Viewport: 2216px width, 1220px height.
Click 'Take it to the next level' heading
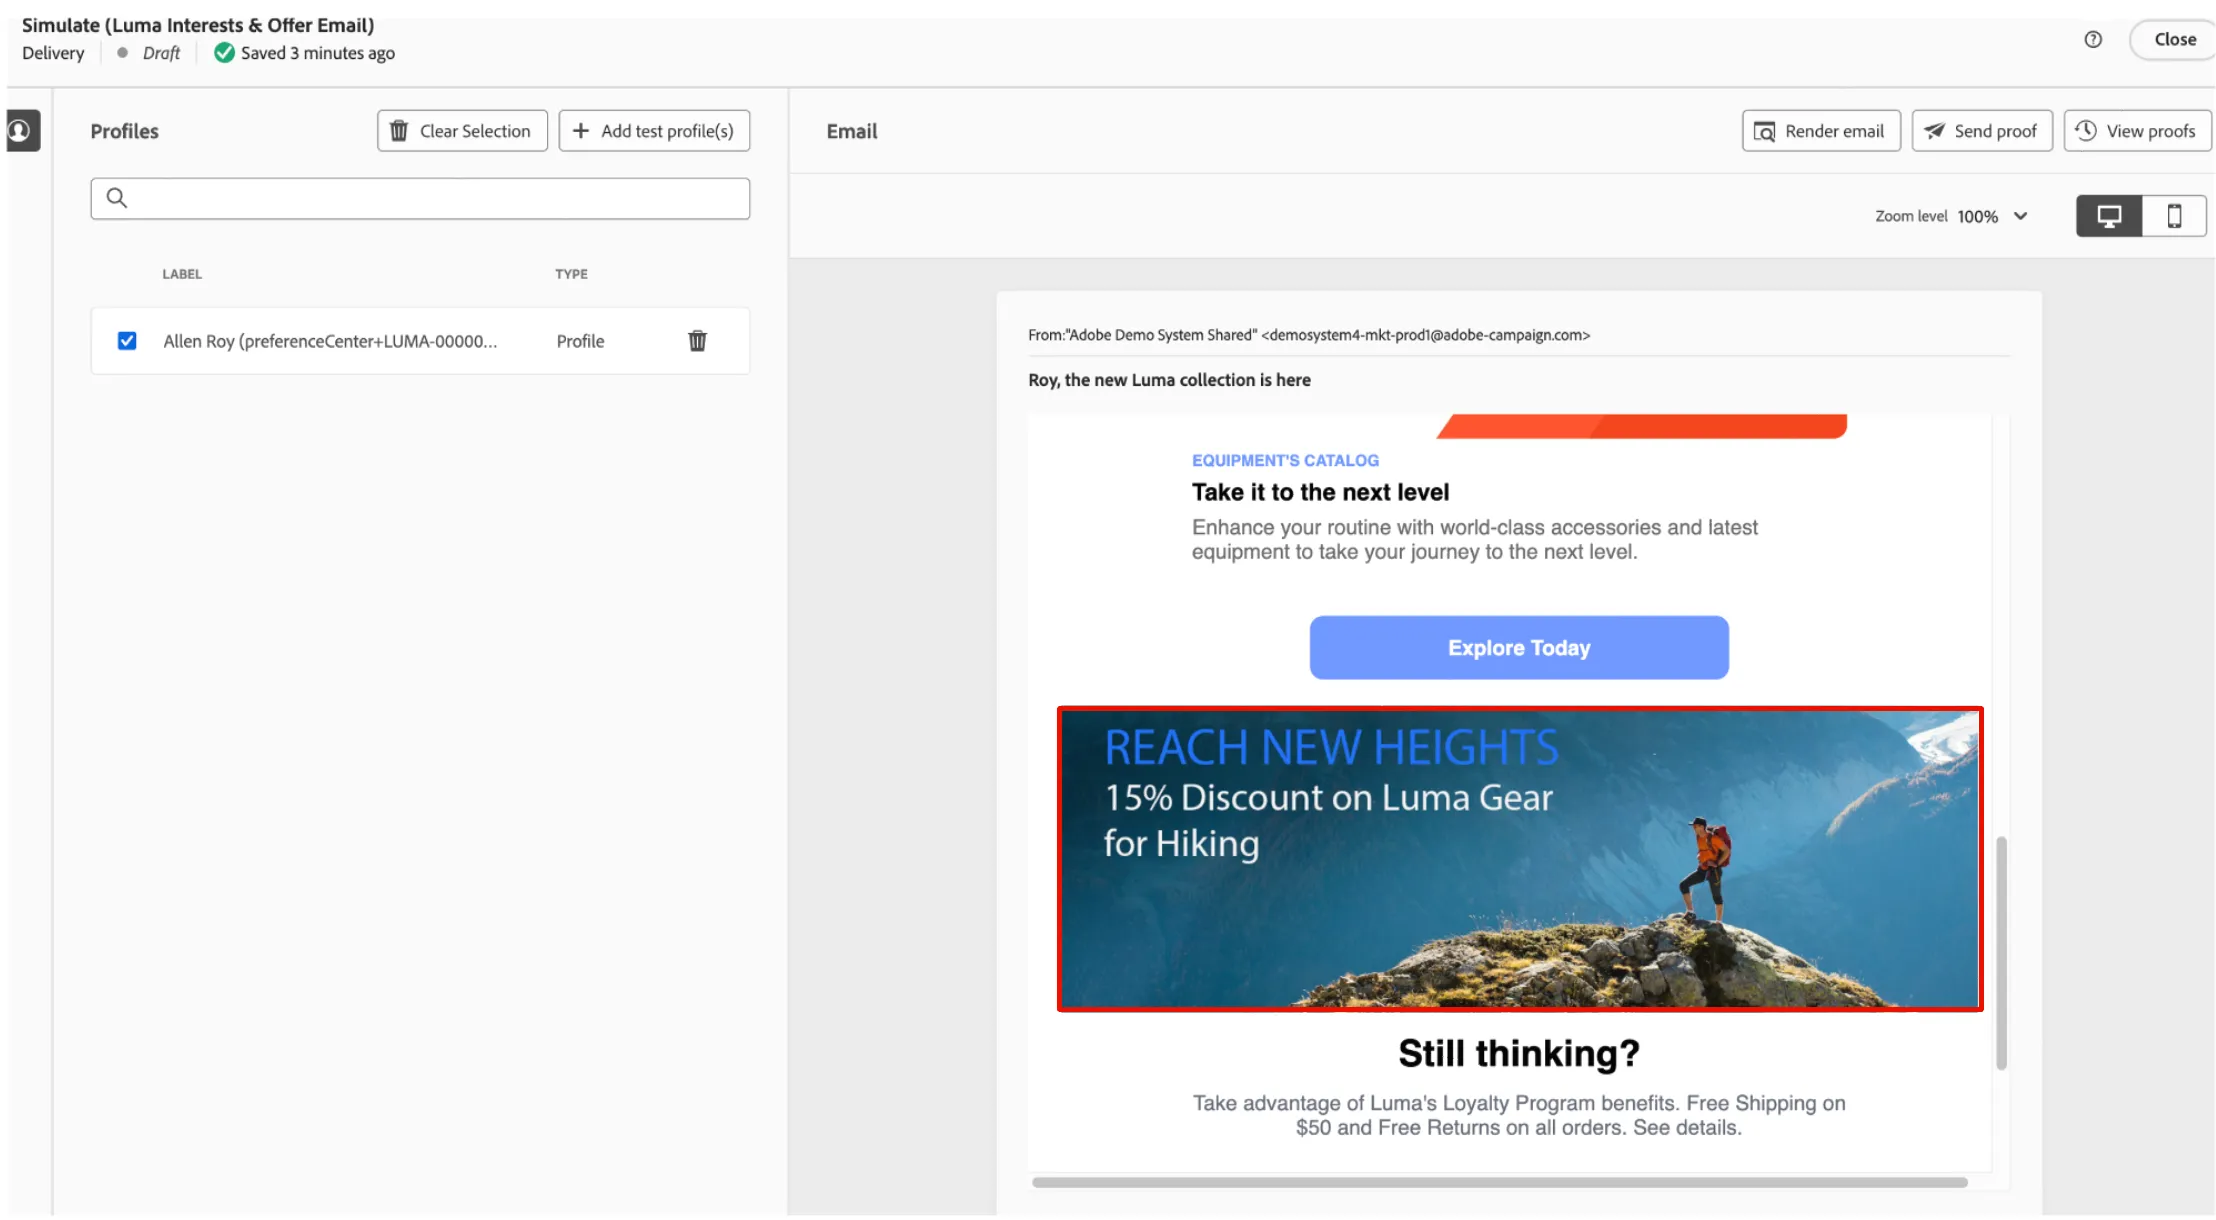[x=1320, y=492]
